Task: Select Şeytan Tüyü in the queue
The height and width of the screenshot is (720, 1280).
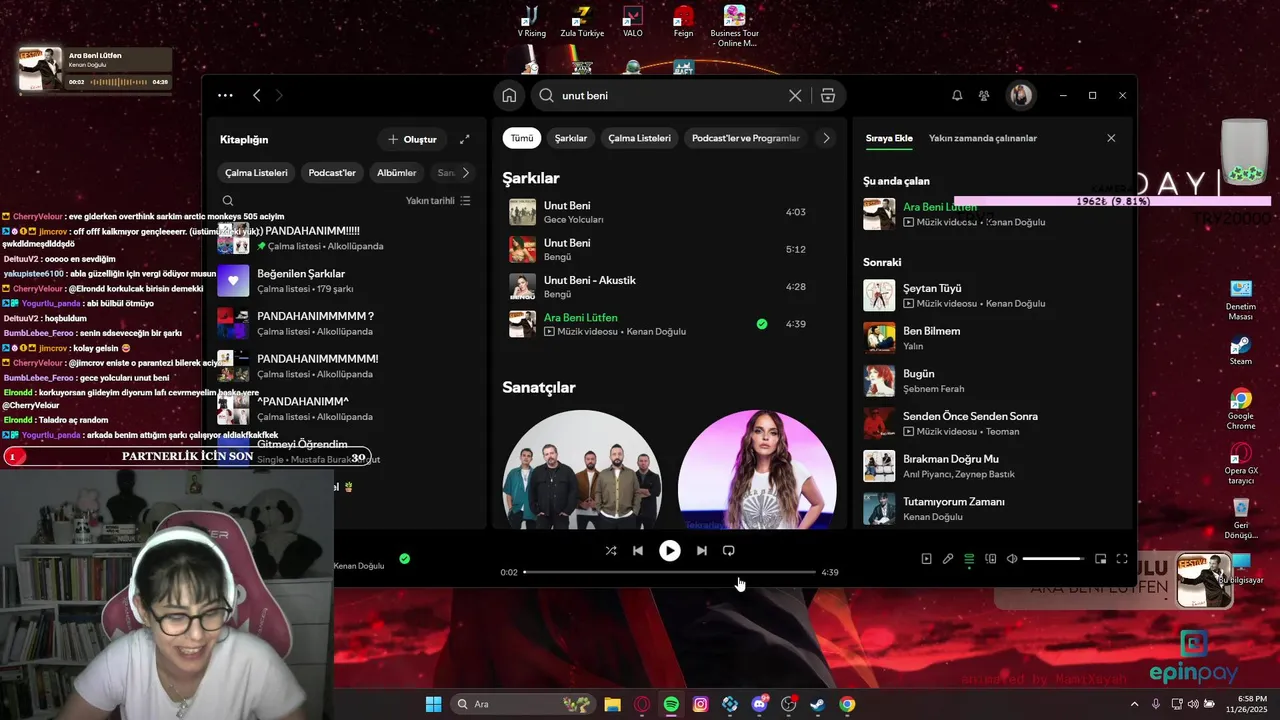Action: 993,295
